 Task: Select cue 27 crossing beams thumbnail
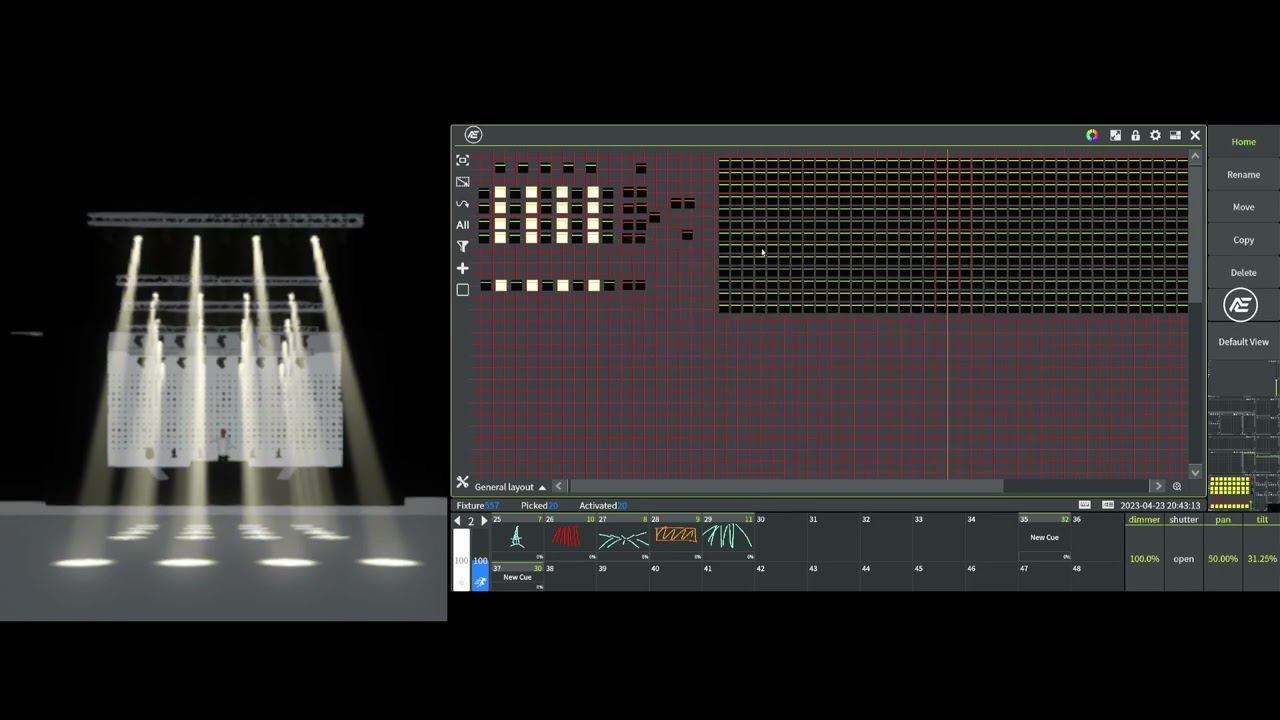click(623, 538)
